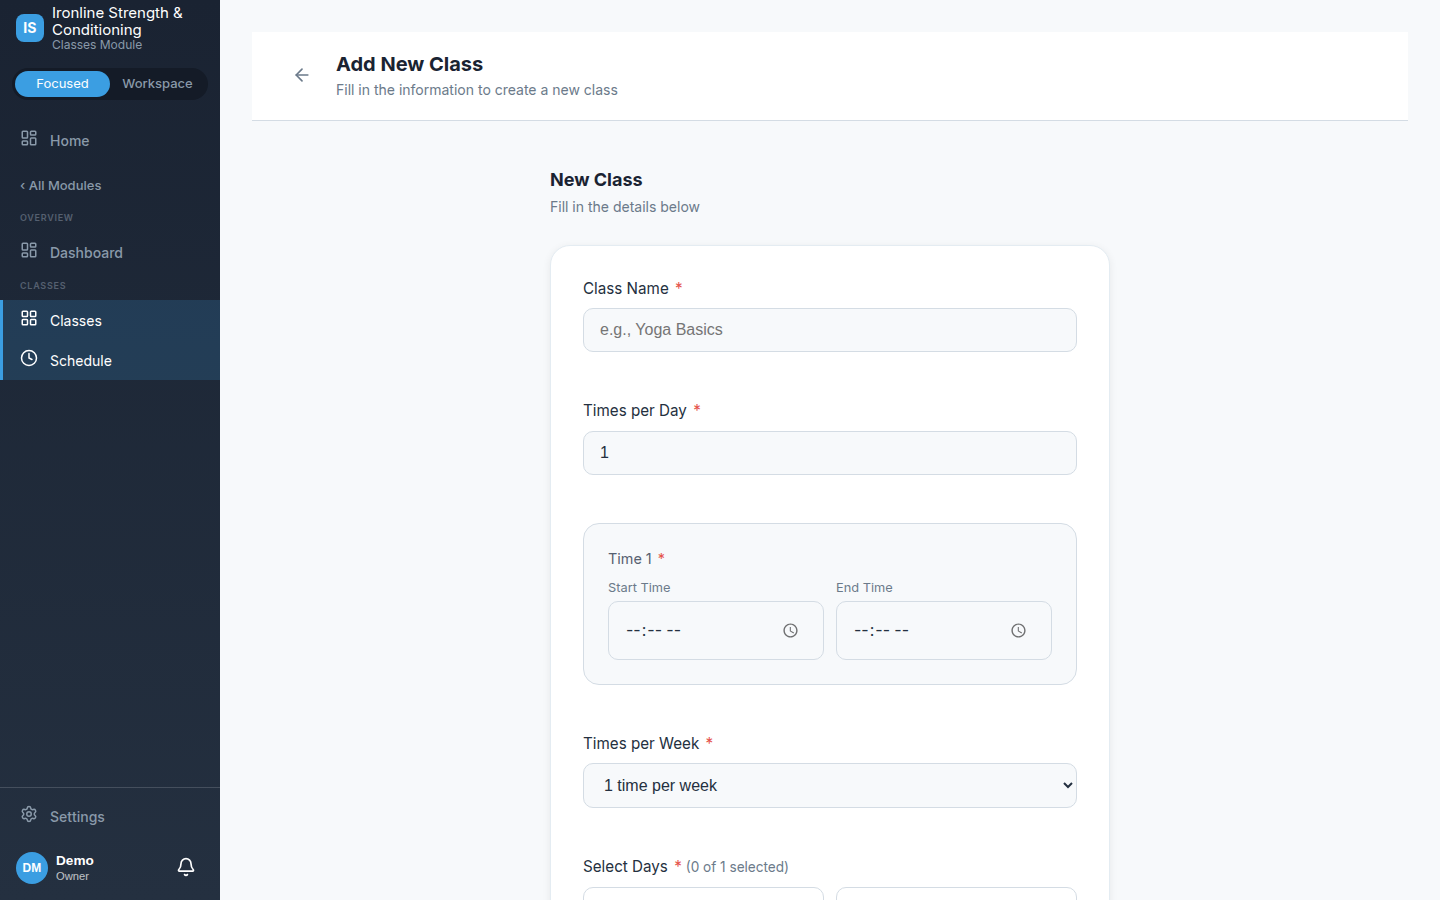Switch to Workspace mode
This screenshot has height=900, width=1440.
[157, 84]
